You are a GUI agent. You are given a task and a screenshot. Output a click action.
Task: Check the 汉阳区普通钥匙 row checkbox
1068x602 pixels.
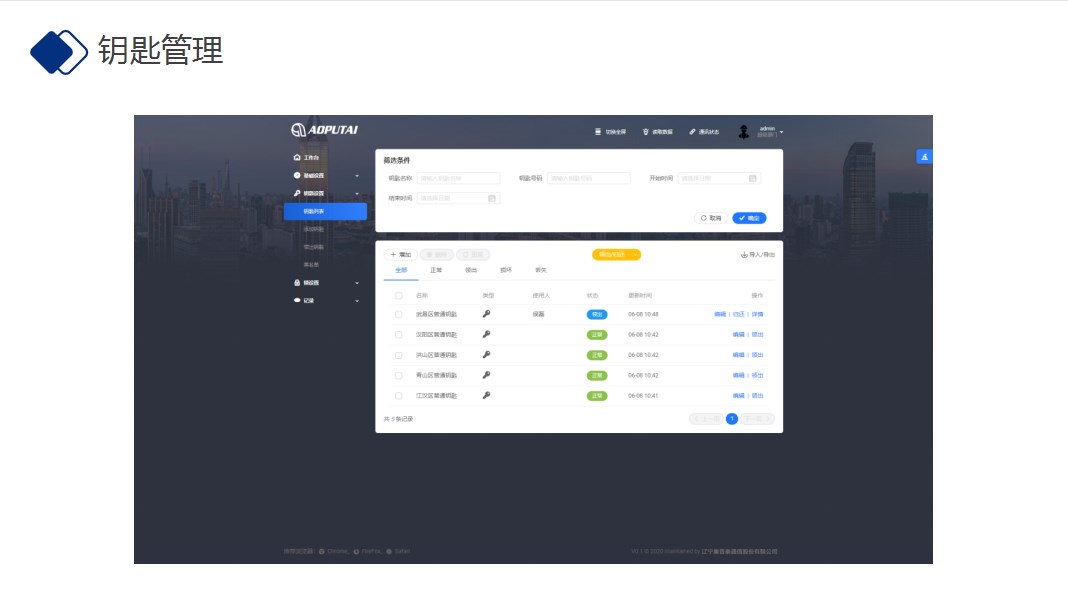click(398, 335)
